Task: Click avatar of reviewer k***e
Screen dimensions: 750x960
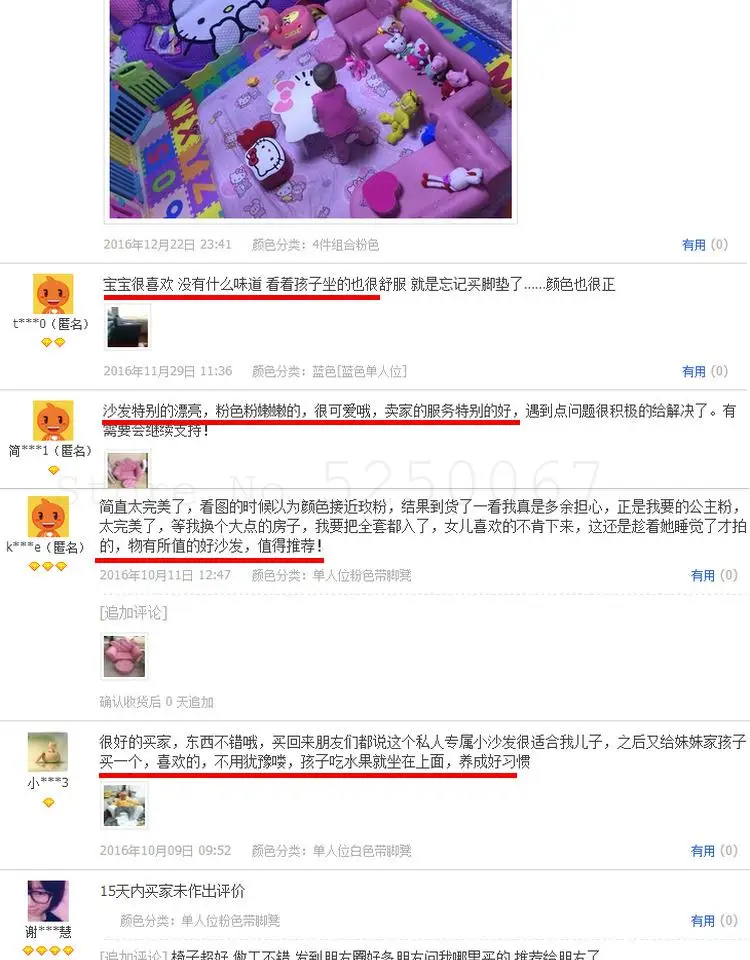Action: pyautogui.click(x=48, y=517)
